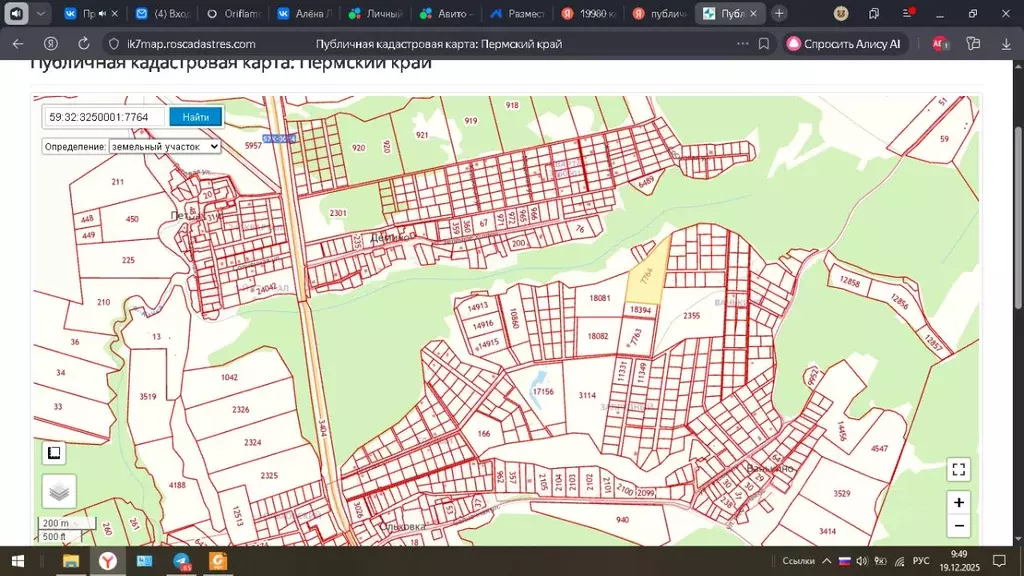Click the map zoom in plus button
1024x576 pixels.
[959, 502]
